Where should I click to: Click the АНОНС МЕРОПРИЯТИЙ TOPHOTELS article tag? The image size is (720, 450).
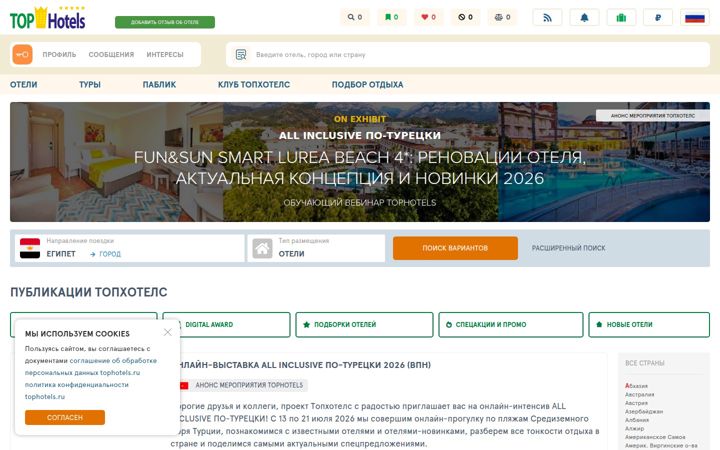click(x=249, y=385)
